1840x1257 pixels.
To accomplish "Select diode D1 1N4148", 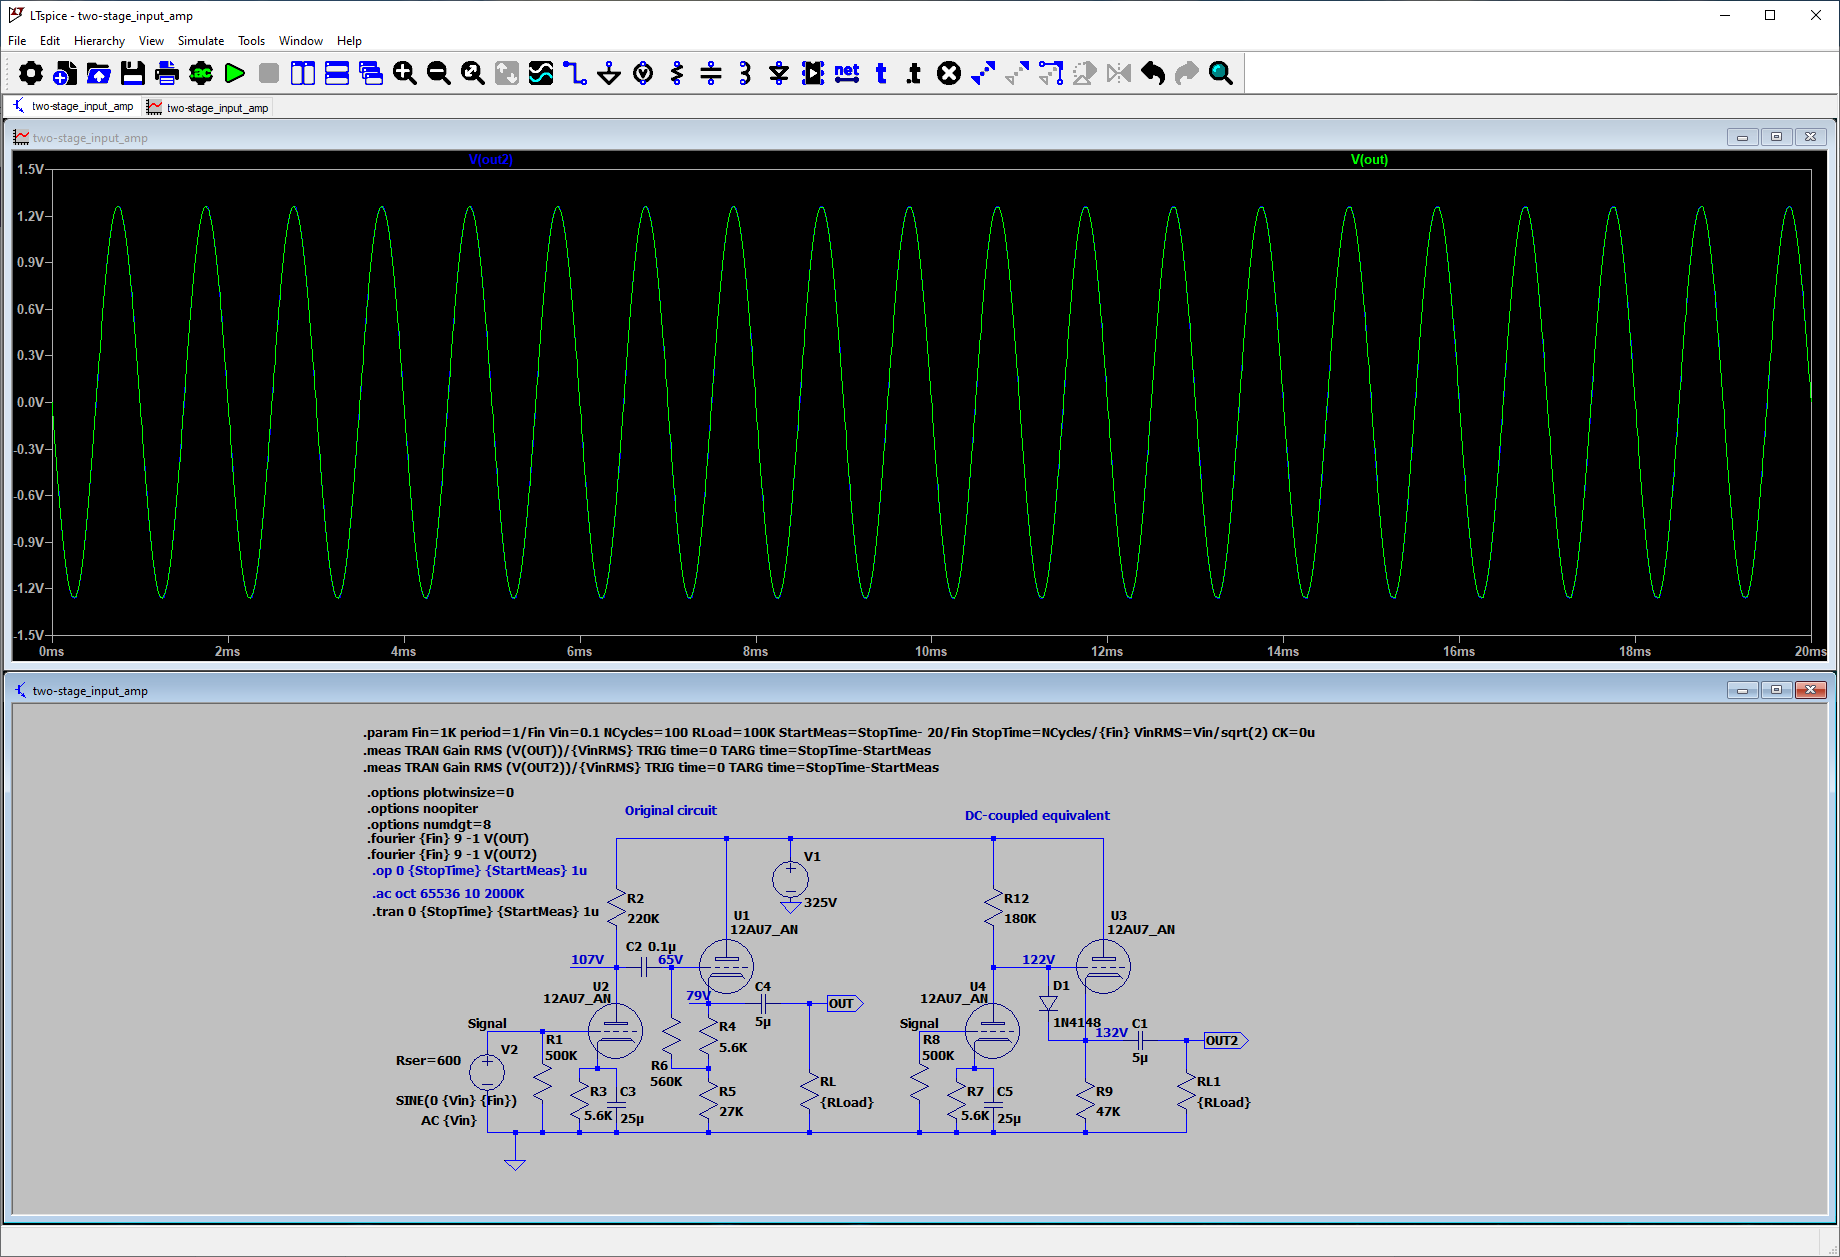I will tap(1048, 1003).
